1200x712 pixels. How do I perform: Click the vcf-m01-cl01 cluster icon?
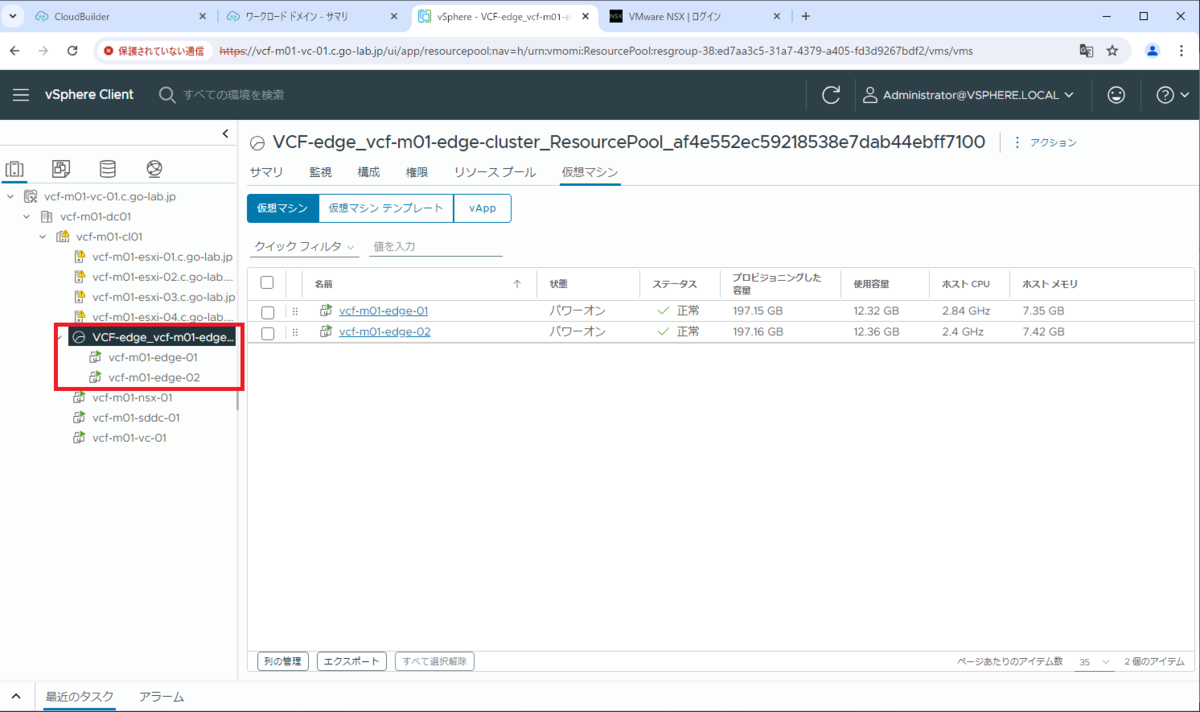click(x=63, y=237)
